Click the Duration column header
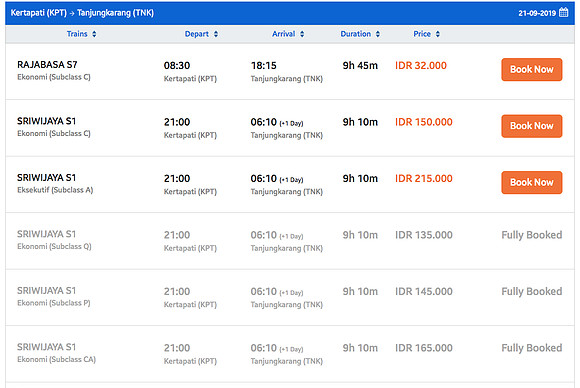This screenshot has height=388, width=580. (355, 34)
